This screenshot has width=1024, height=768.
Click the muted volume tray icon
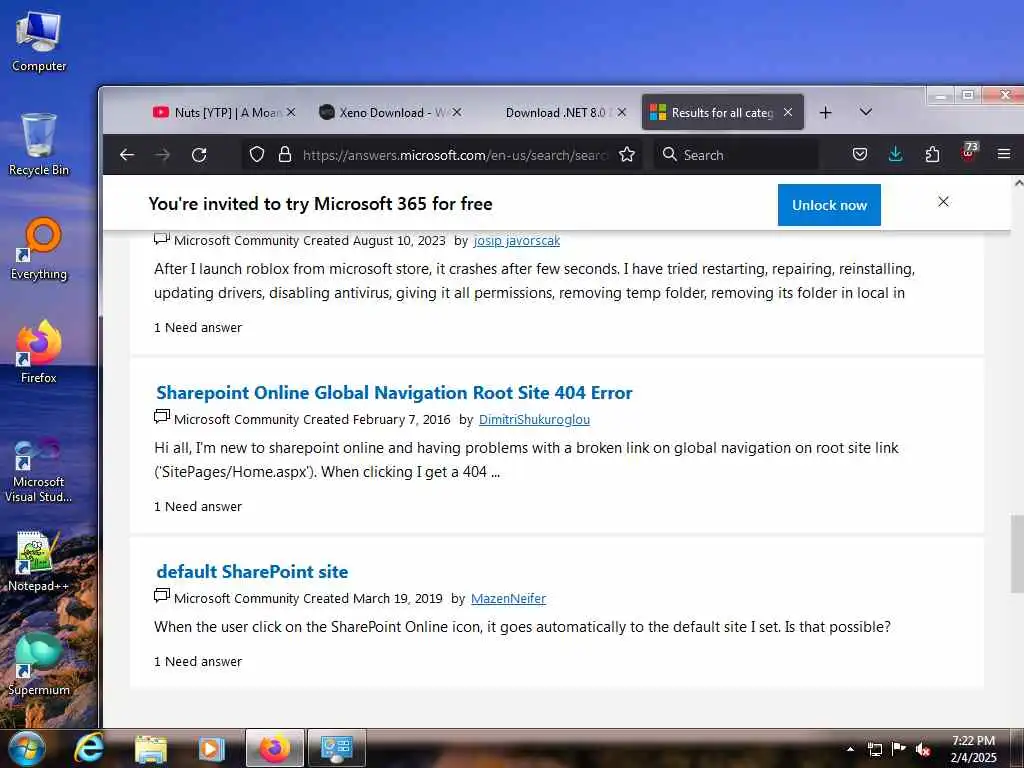pos(923,750)
